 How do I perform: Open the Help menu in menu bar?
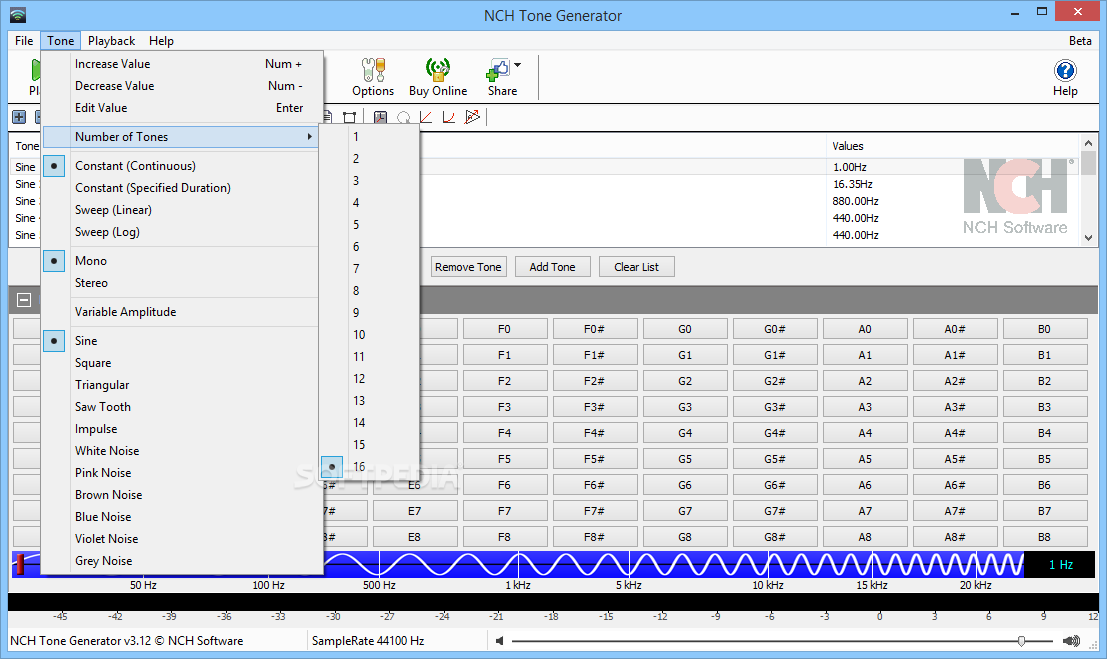[x=161, y=40]
